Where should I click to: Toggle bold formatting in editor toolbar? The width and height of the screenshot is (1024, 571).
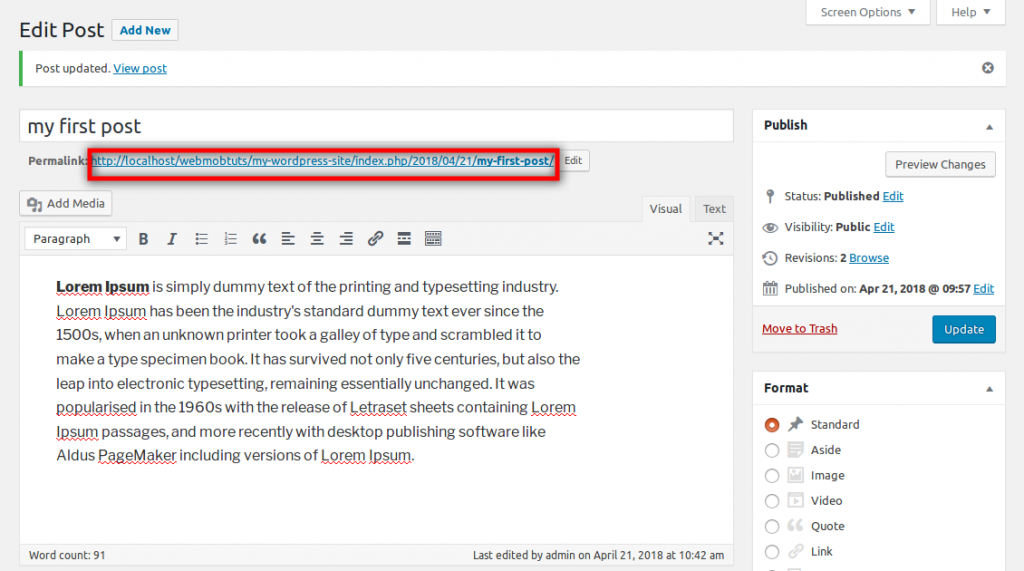143,239
